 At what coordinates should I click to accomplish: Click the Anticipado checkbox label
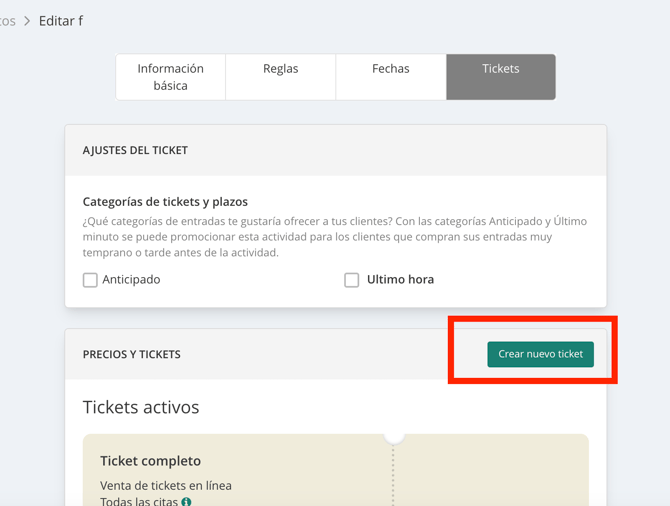click(x=131, y=279)
